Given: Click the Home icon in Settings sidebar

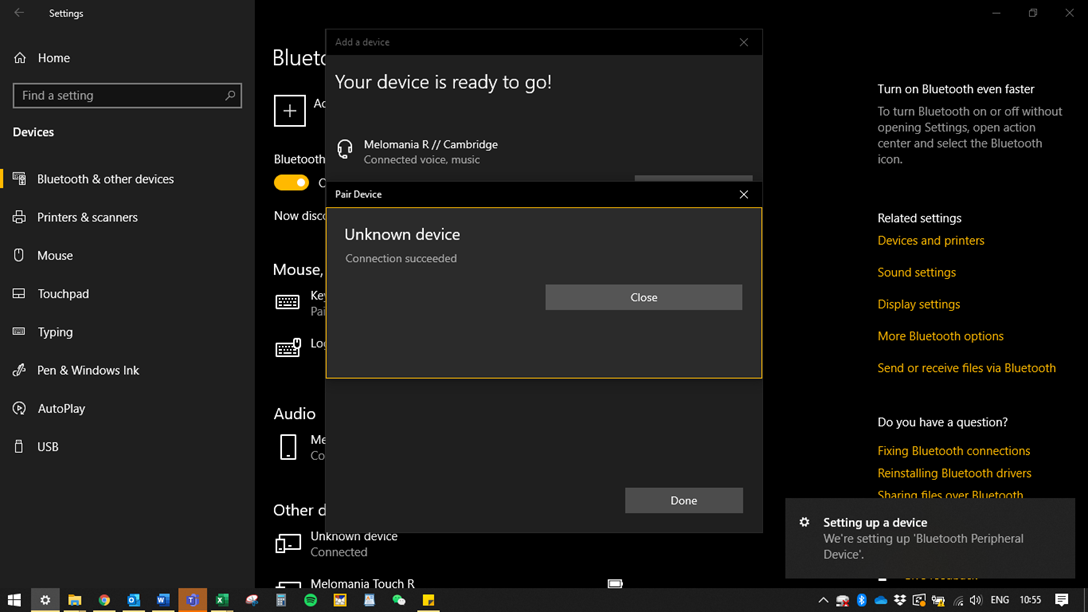Looking at the screenshot, I should tap(20, 58).
